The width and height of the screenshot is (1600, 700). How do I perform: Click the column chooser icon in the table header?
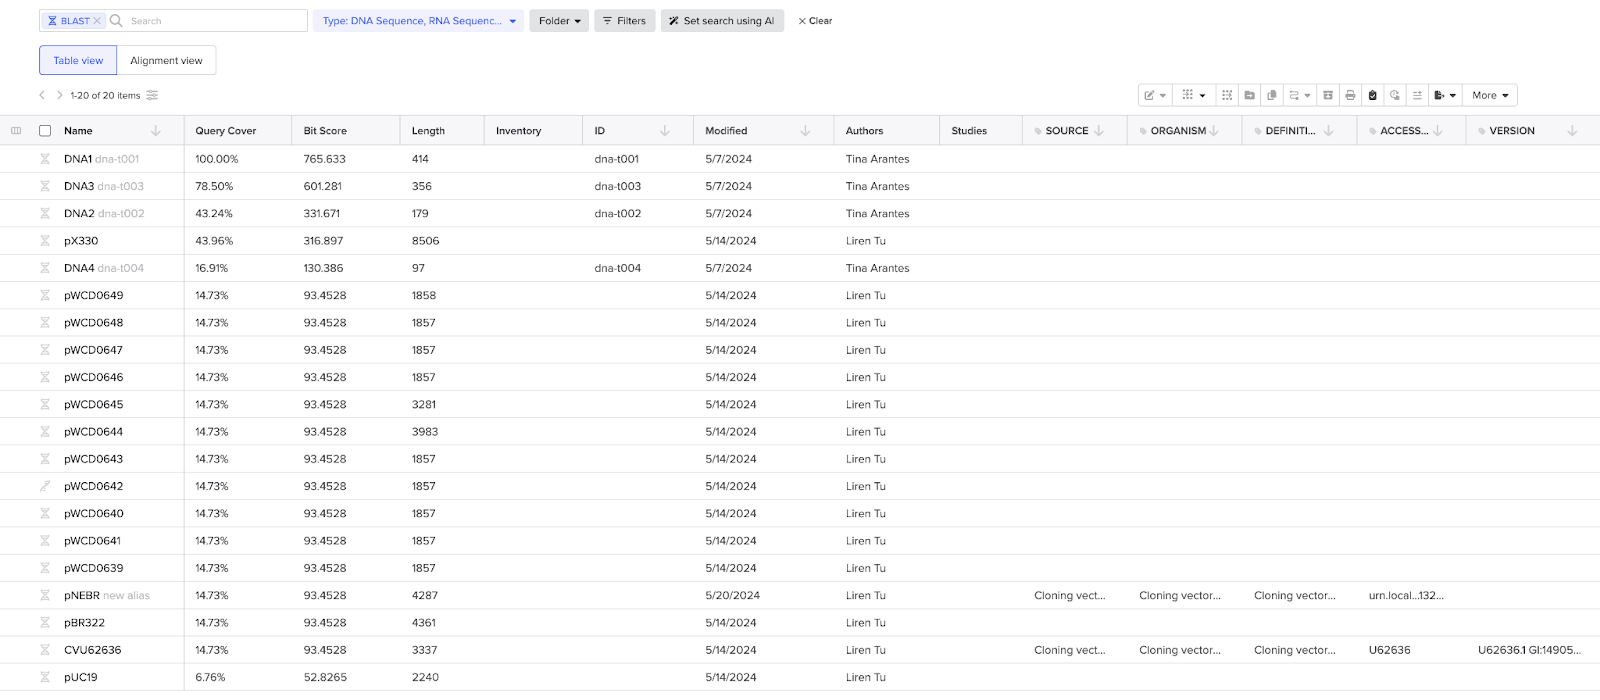[16, 131]
